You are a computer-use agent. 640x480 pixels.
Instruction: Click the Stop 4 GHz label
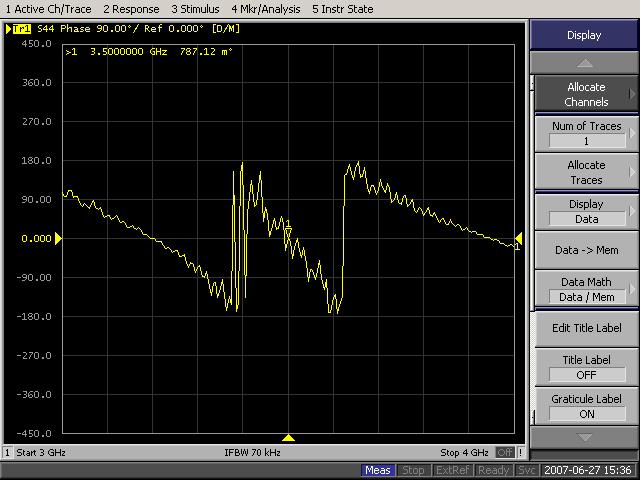(x=464, y=453)
